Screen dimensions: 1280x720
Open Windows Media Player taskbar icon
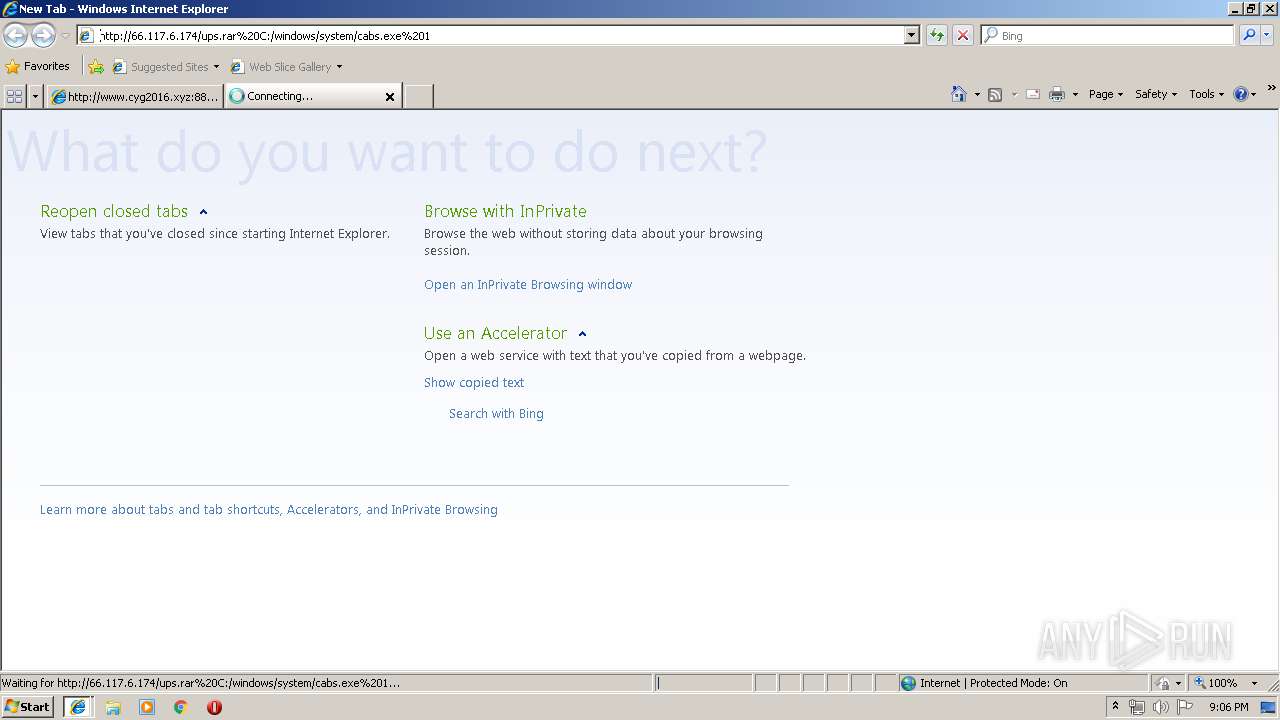(x=147, y=707)
